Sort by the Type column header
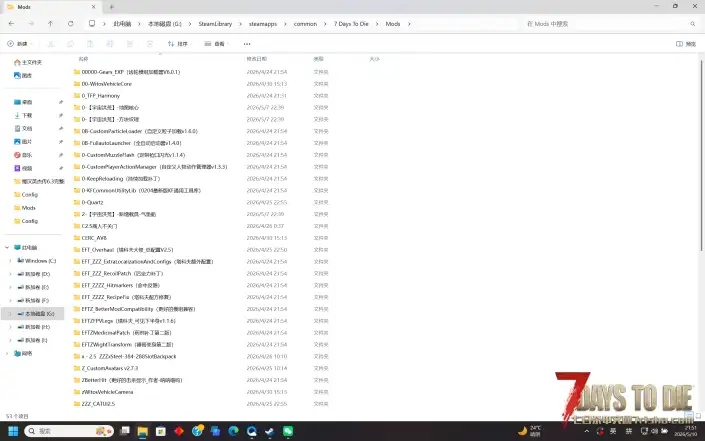Viewport: 705px width, 441px height. coord(318,59)
